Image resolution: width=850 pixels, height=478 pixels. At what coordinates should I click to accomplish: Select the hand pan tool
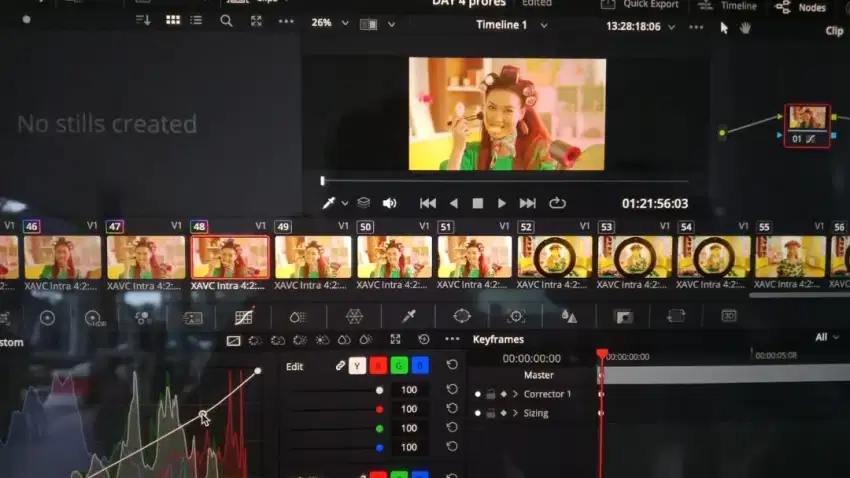coord(745,28)
